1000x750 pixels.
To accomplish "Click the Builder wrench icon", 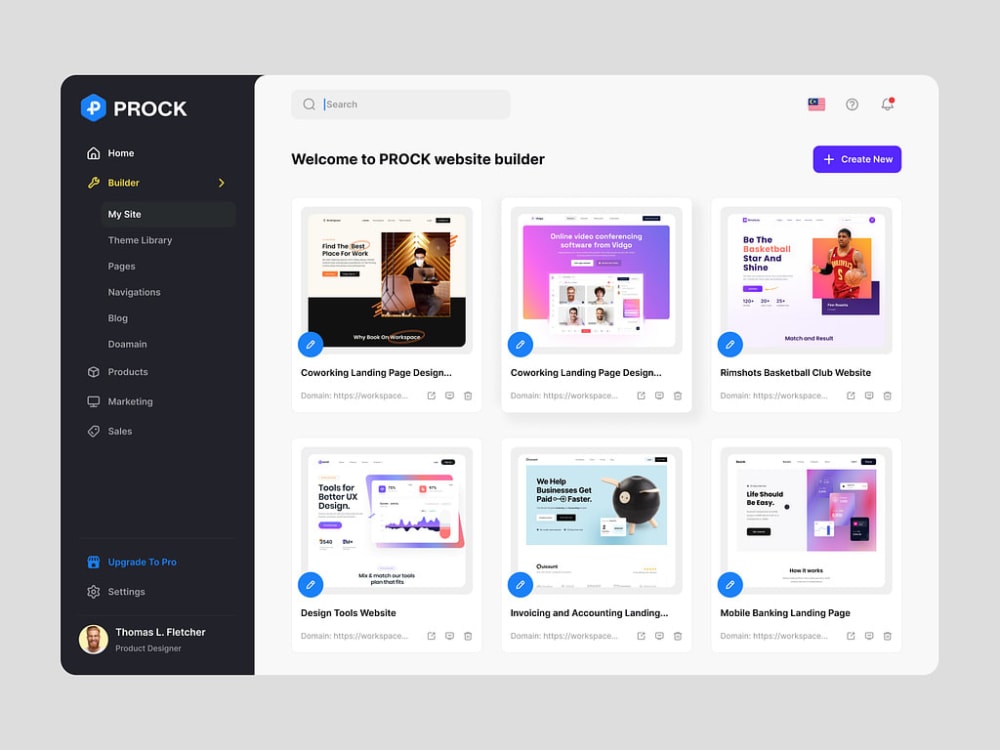I will click(94, 183).
